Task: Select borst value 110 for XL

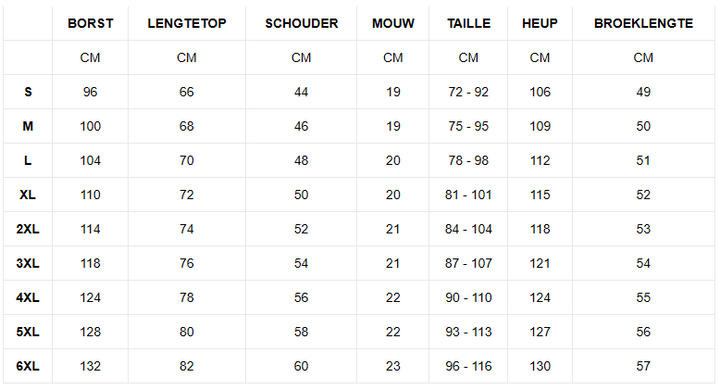Action: [x=90, y=195]
